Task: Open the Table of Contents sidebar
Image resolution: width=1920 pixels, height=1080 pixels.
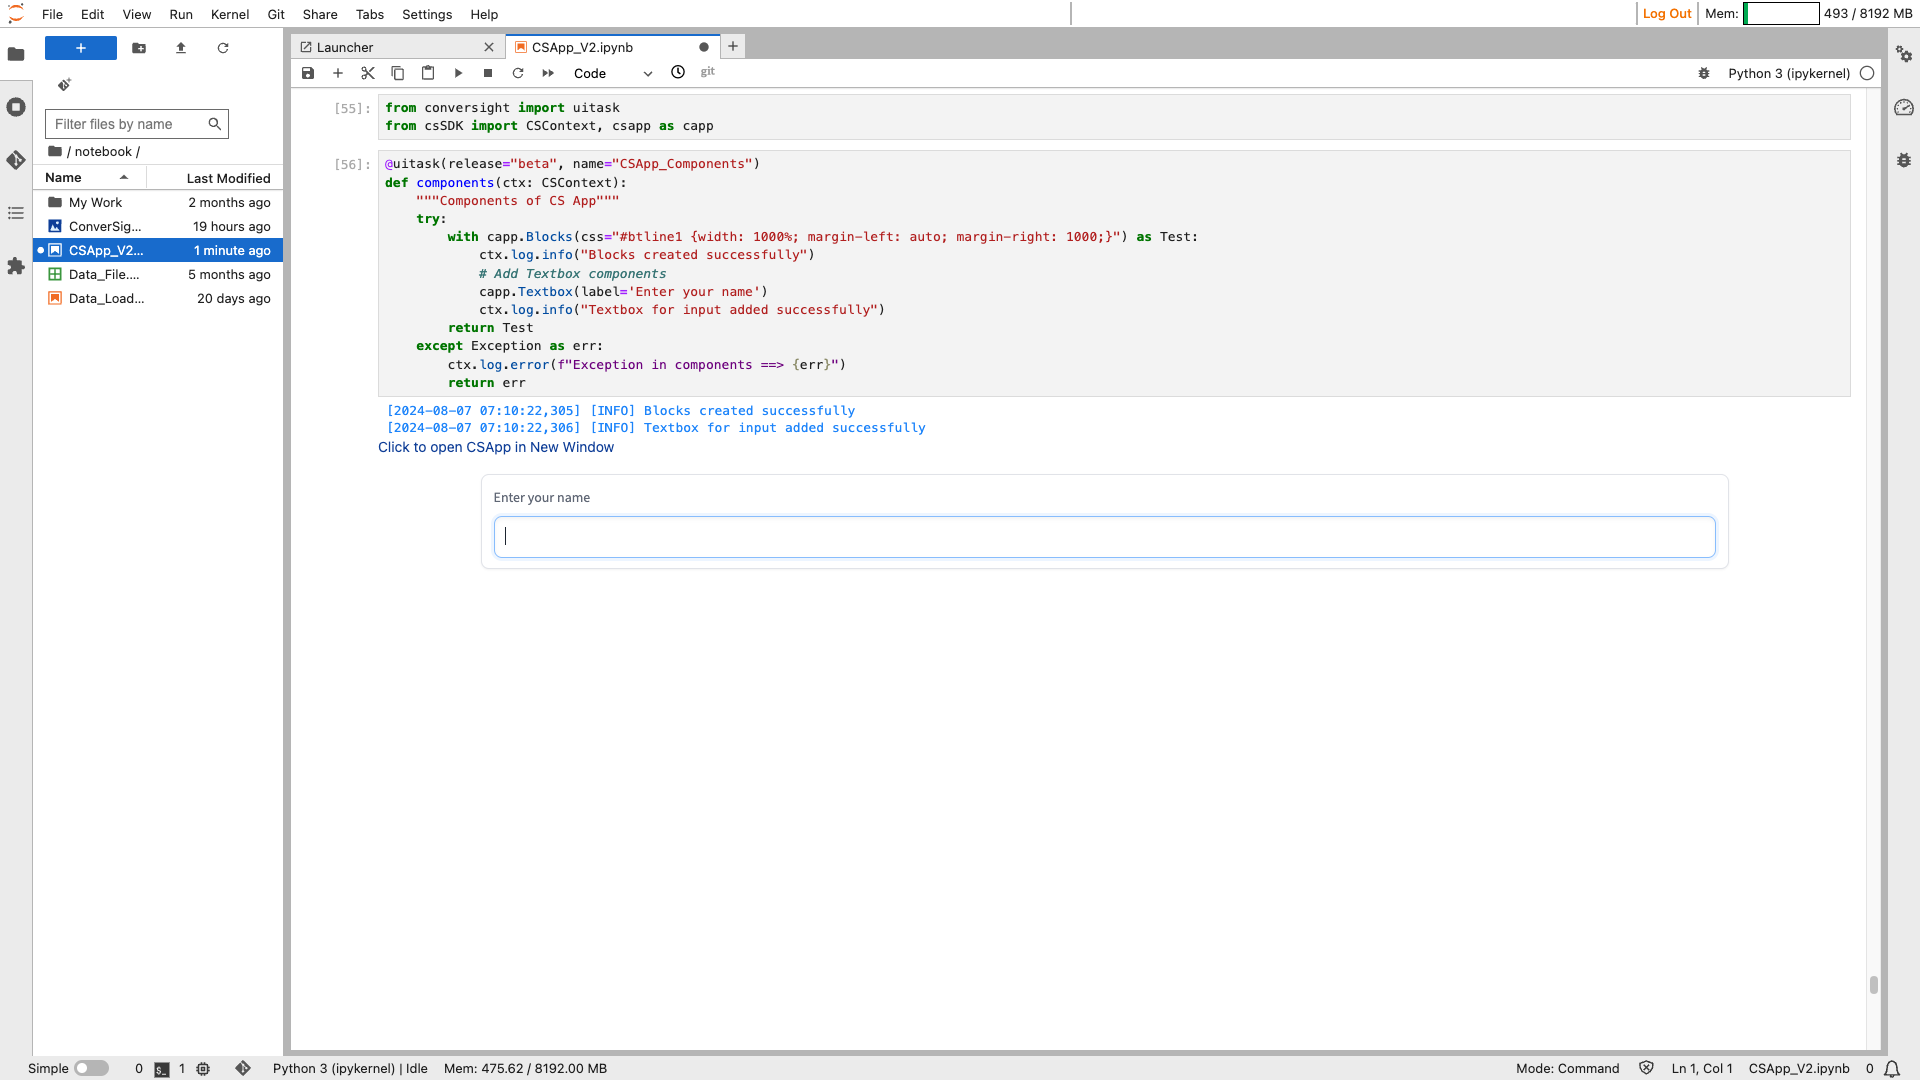Action: click(16, 213)
